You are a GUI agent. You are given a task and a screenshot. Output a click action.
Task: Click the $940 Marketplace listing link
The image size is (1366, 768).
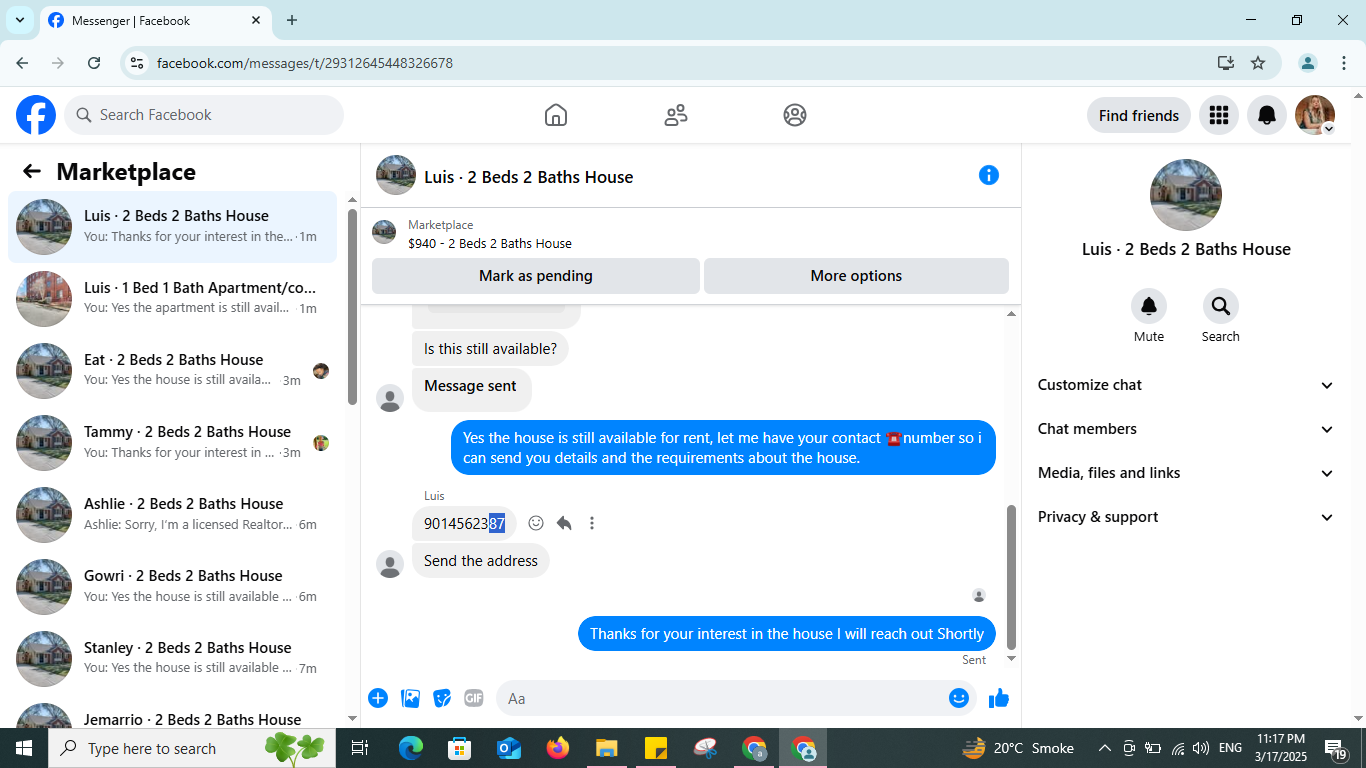(x=490, y=243)
